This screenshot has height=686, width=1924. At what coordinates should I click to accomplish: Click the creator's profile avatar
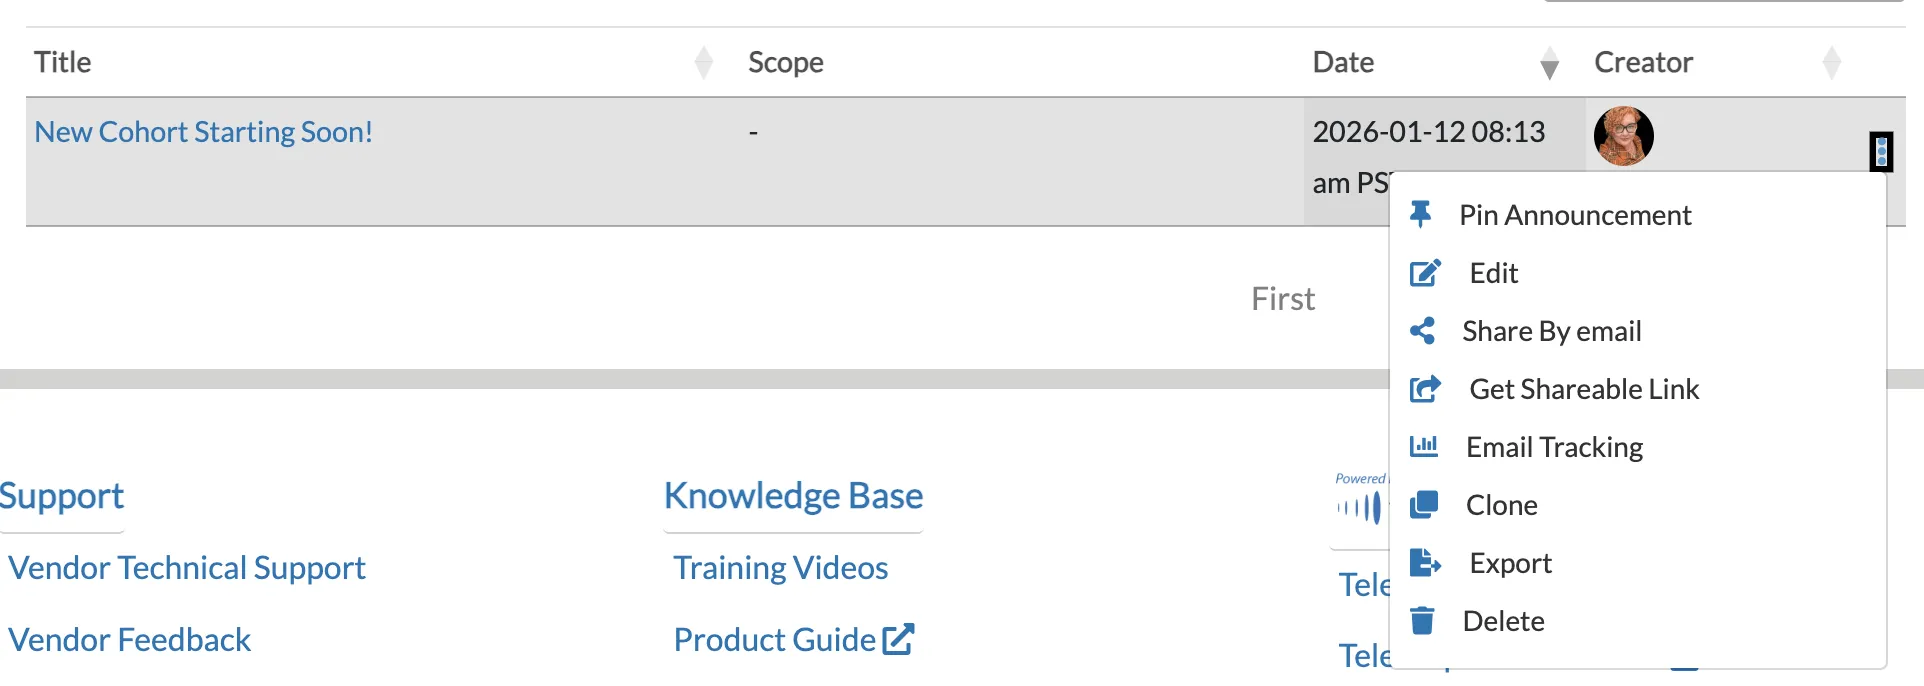[x=1623, y=136]
